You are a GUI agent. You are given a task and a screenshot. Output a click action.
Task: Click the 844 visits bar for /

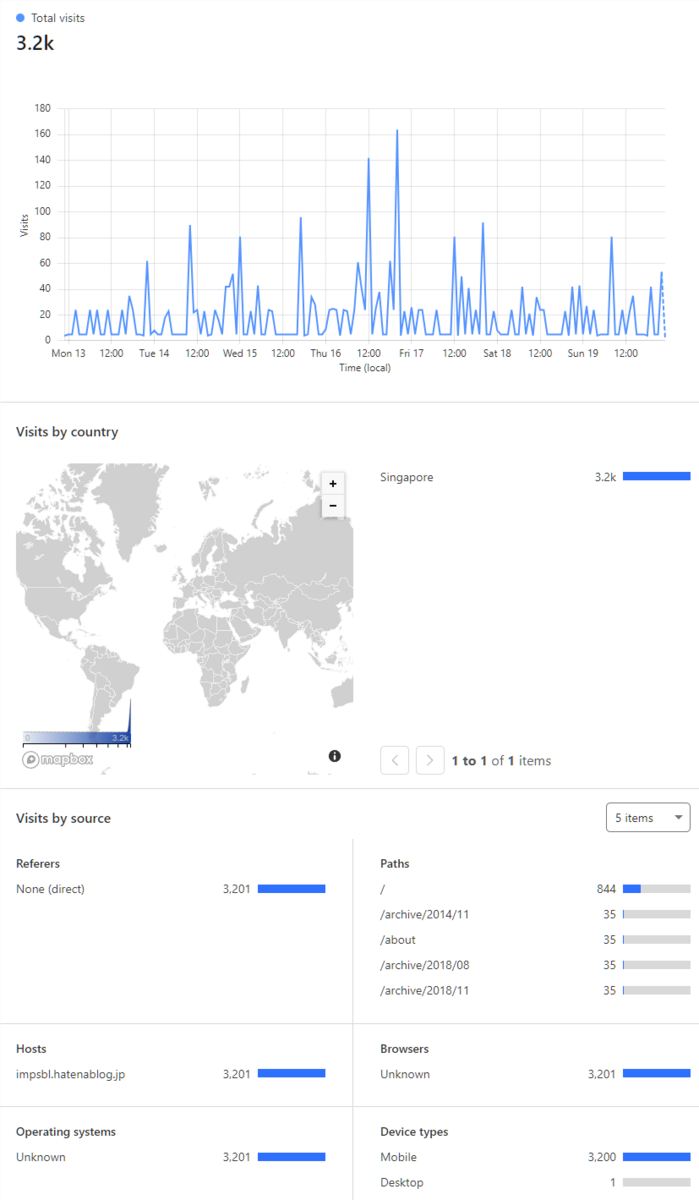point(656,888)
